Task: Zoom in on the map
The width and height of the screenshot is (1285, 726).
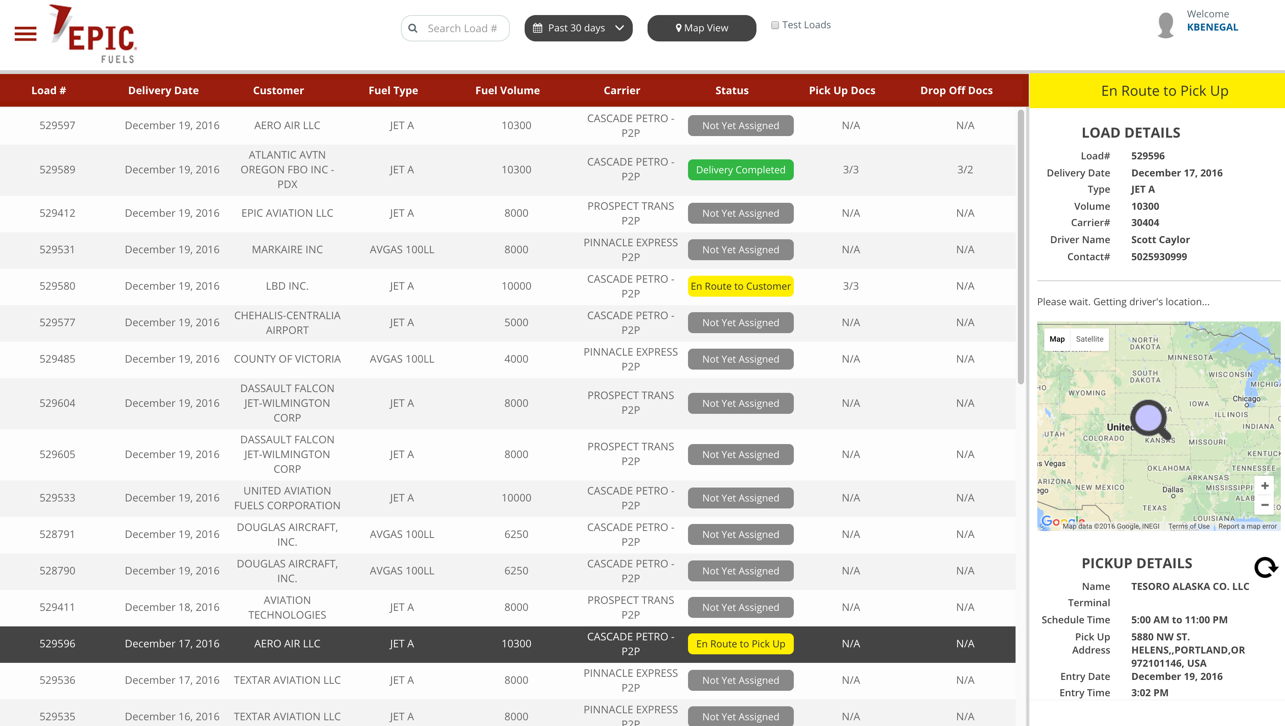Action: coord(1265,486)
